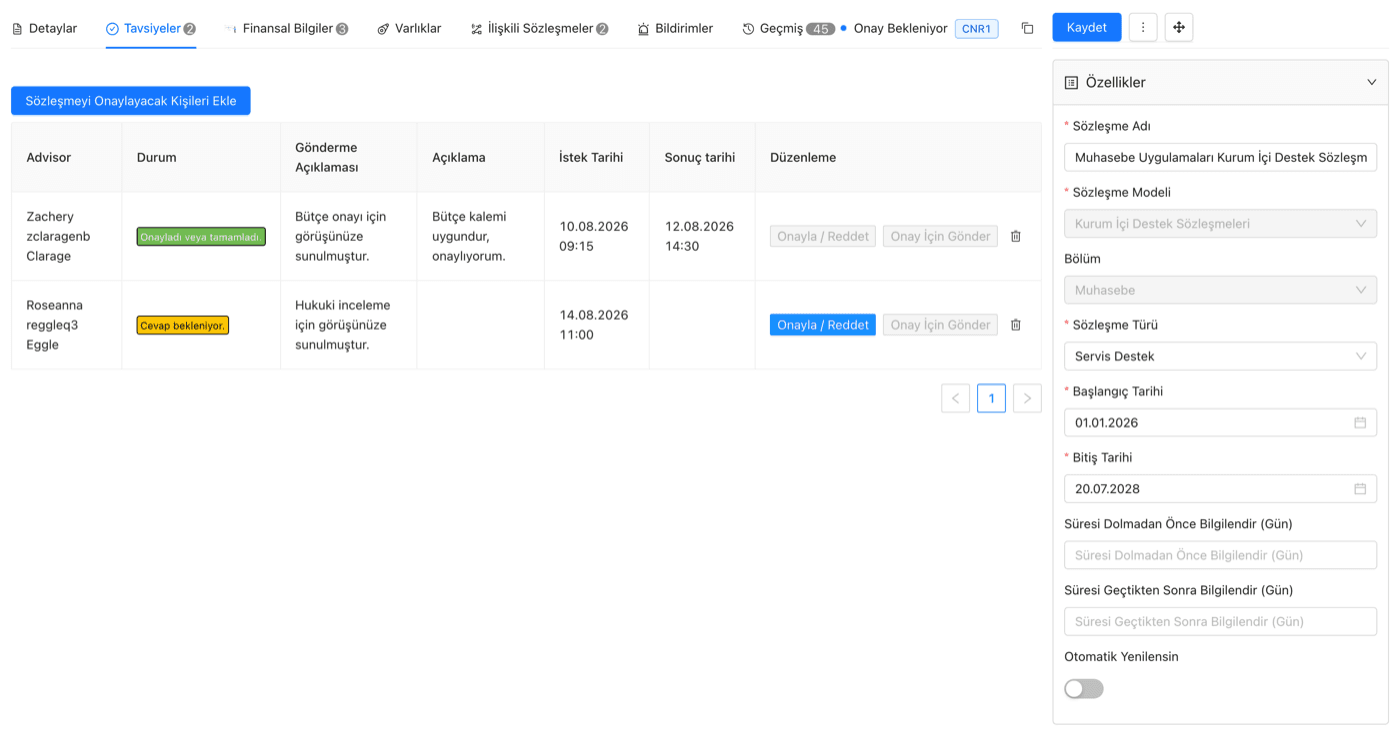This screenshot has width=1400, height=732.
Task: Open the Geçmiş history tab
Action: (788, 28)
